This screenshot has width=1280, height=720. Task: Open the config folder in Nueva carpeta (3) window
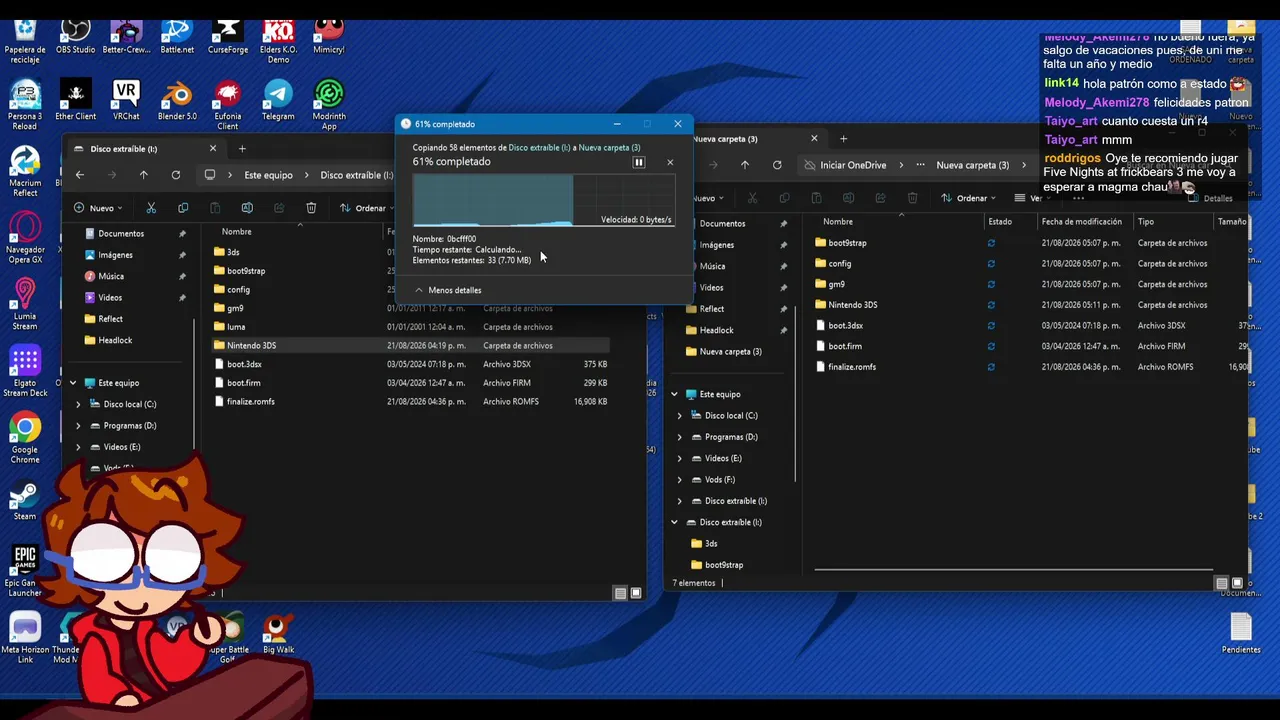[833, 264]
